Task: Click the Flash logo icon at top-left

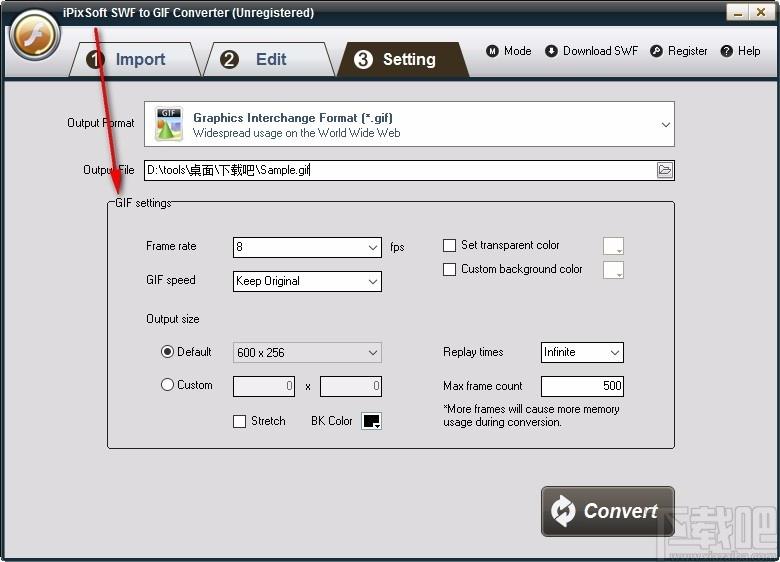Action: (35, 37)
